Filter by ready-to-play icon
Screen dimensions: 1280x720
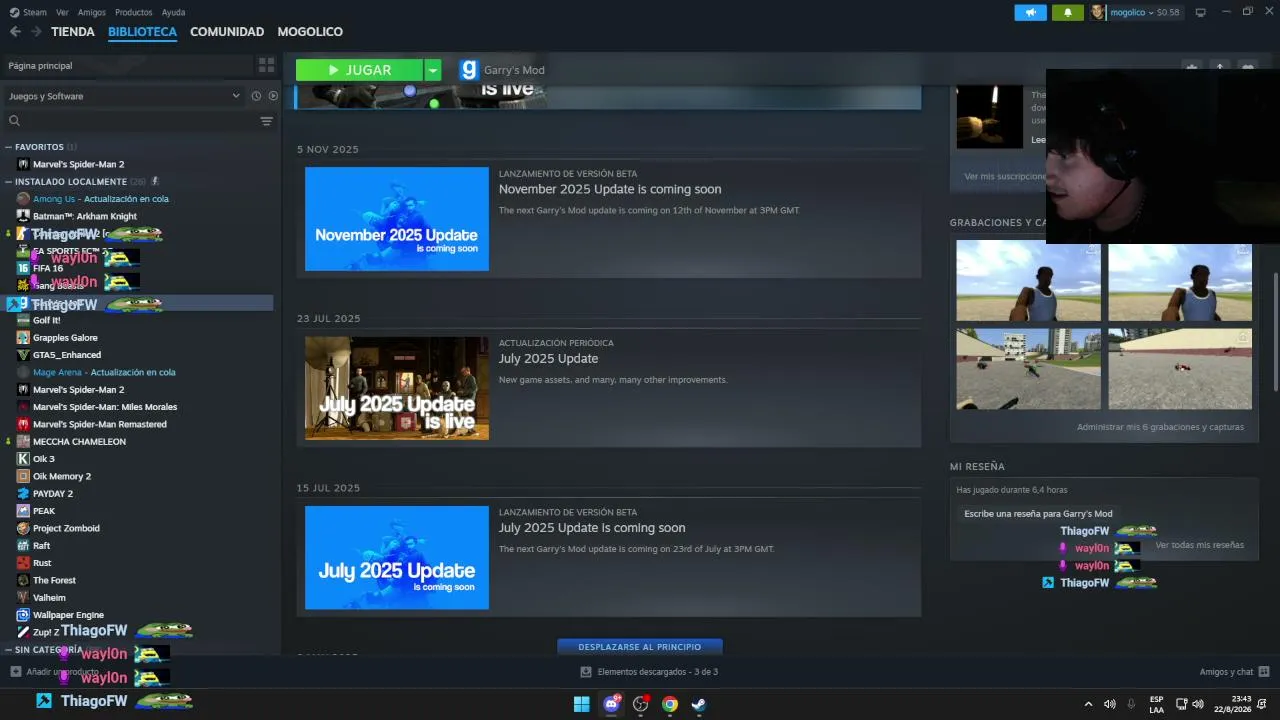pos(273,96)
